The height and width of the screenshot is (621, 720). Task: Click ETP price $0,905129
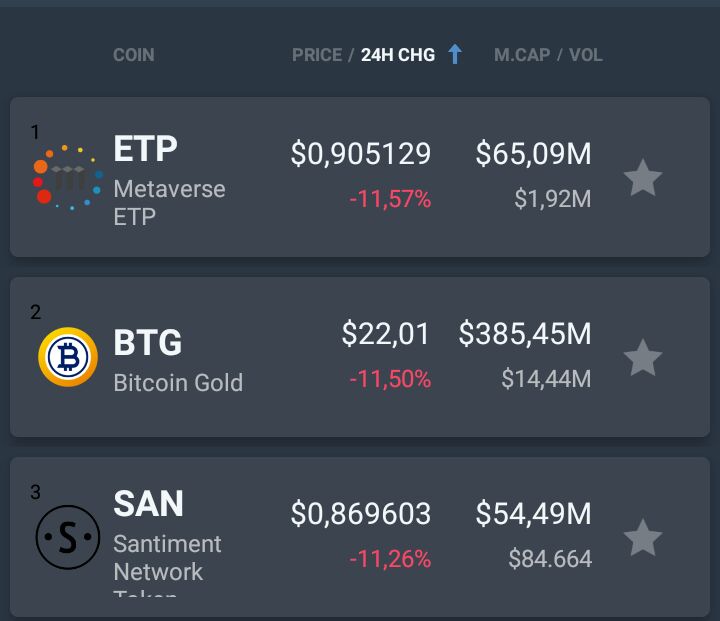click(x=360, y=154)
